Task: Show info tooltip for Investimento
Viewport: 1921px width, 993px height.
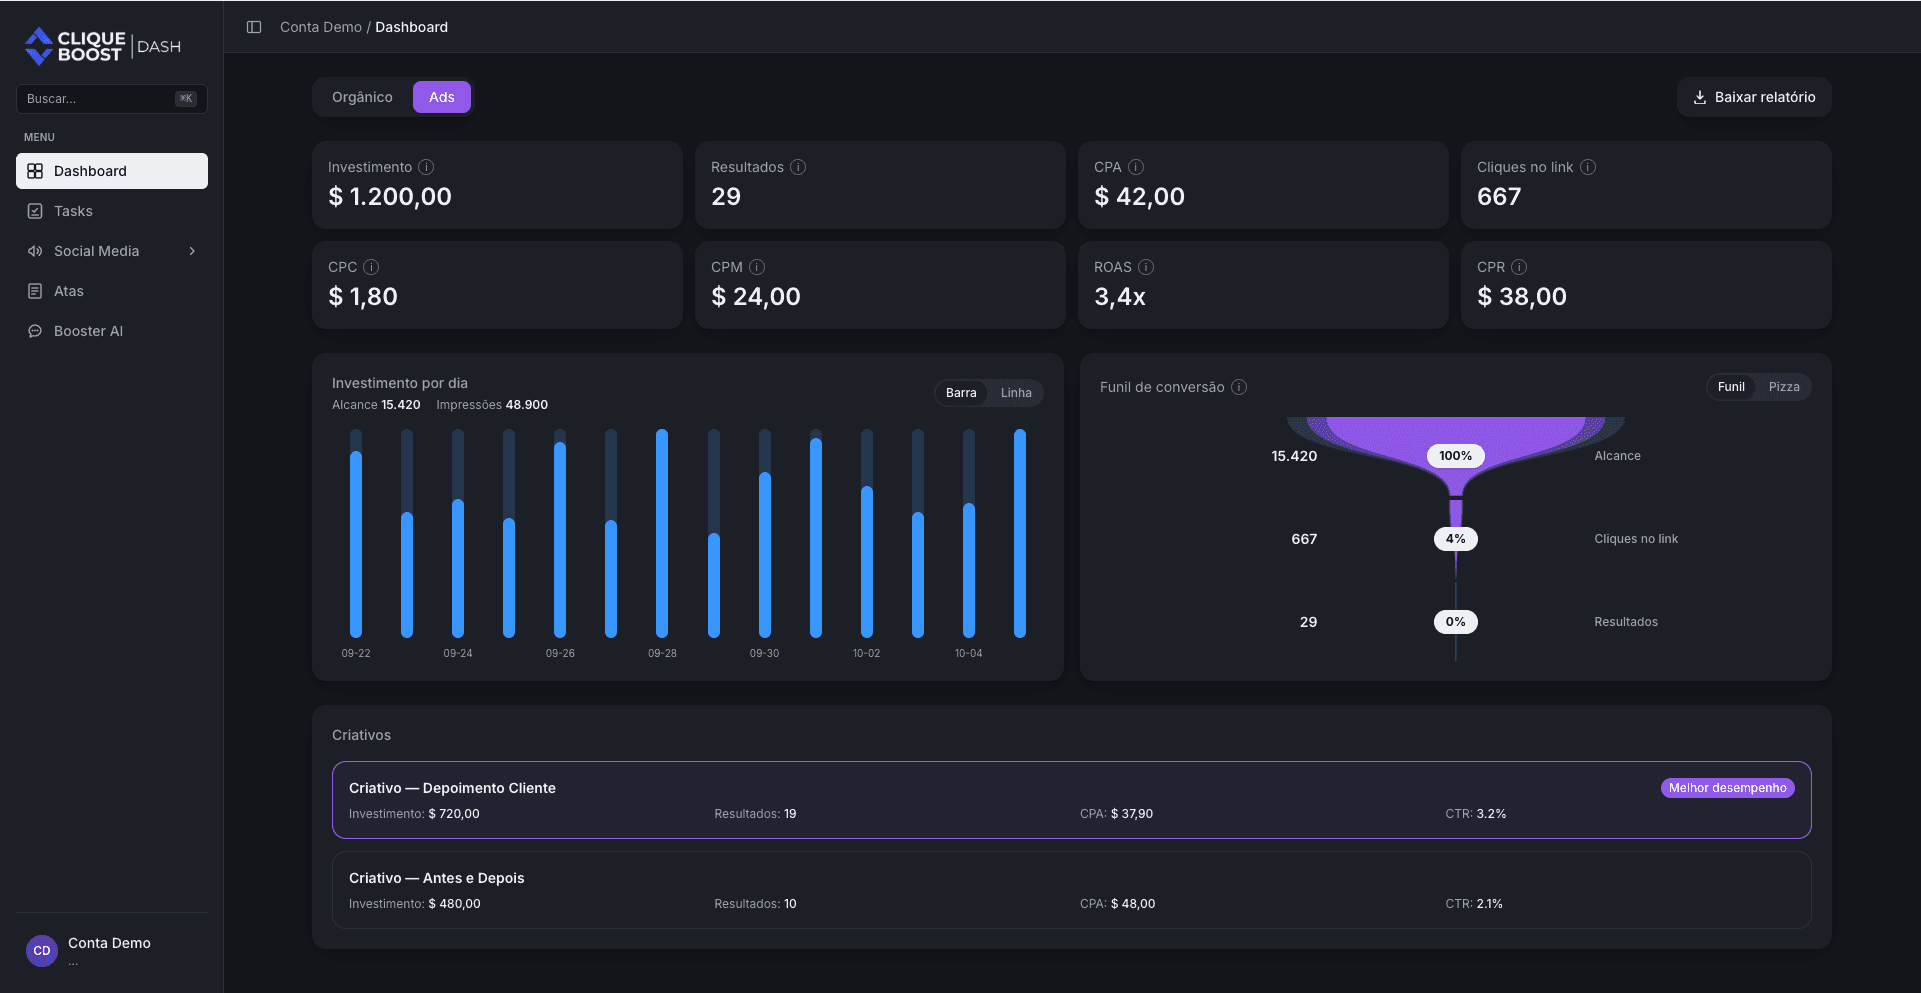Action: coord(426,167)
